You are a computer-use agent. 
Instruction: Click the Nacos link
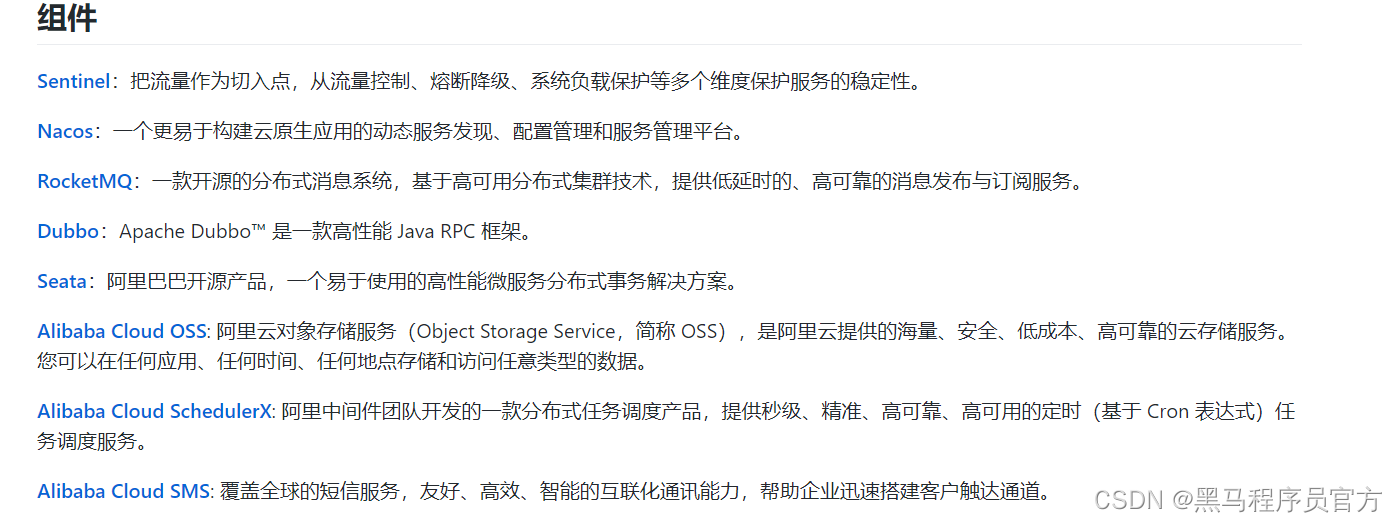click(x=65, y=132)
